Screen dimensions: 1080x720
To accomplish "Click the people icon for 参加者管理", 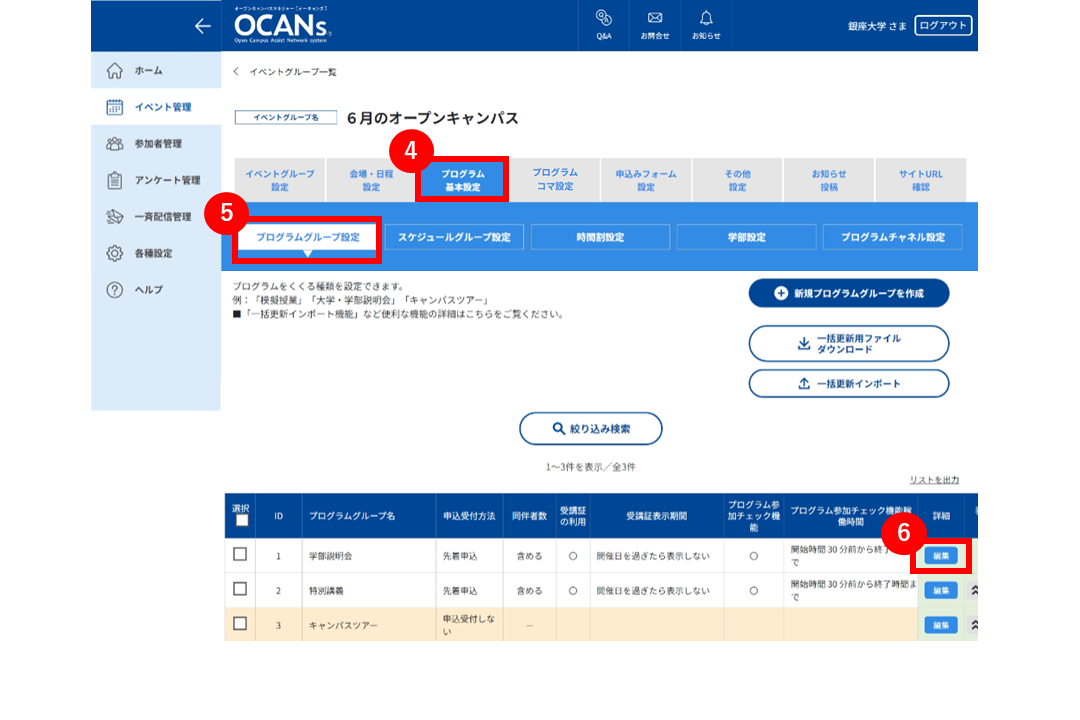I will tap(115, 143).
